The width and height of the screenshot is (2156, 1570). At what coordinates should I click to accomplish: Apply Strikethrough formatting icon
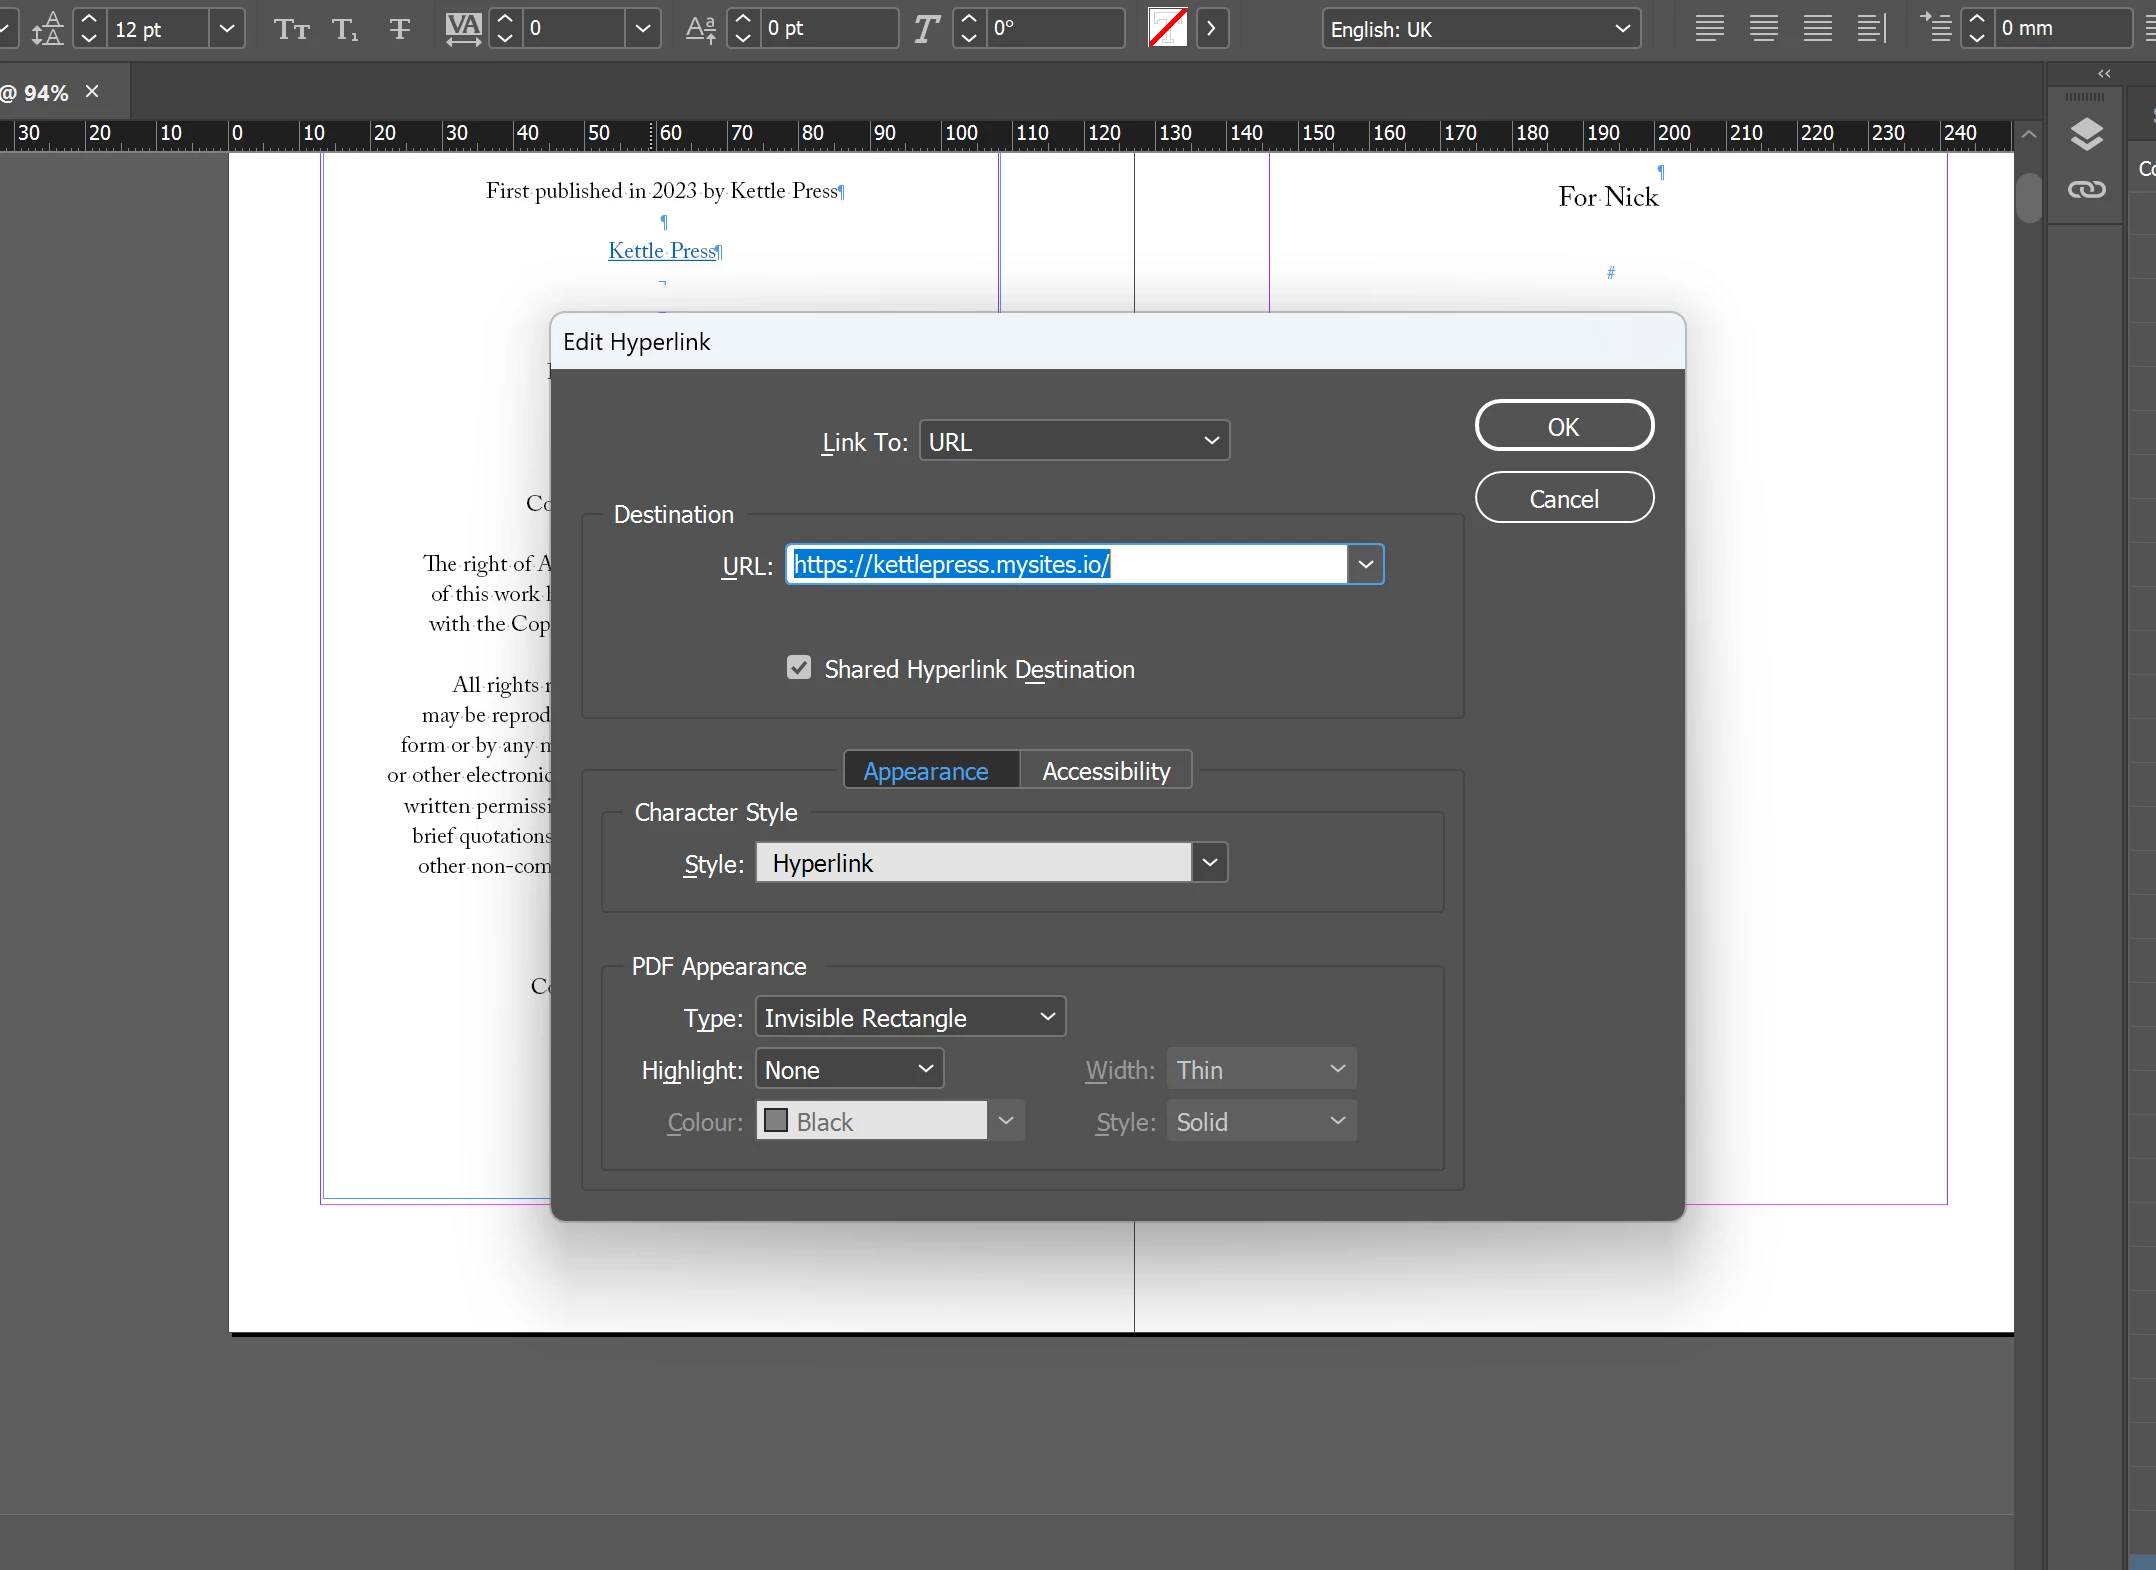point(400,29)
